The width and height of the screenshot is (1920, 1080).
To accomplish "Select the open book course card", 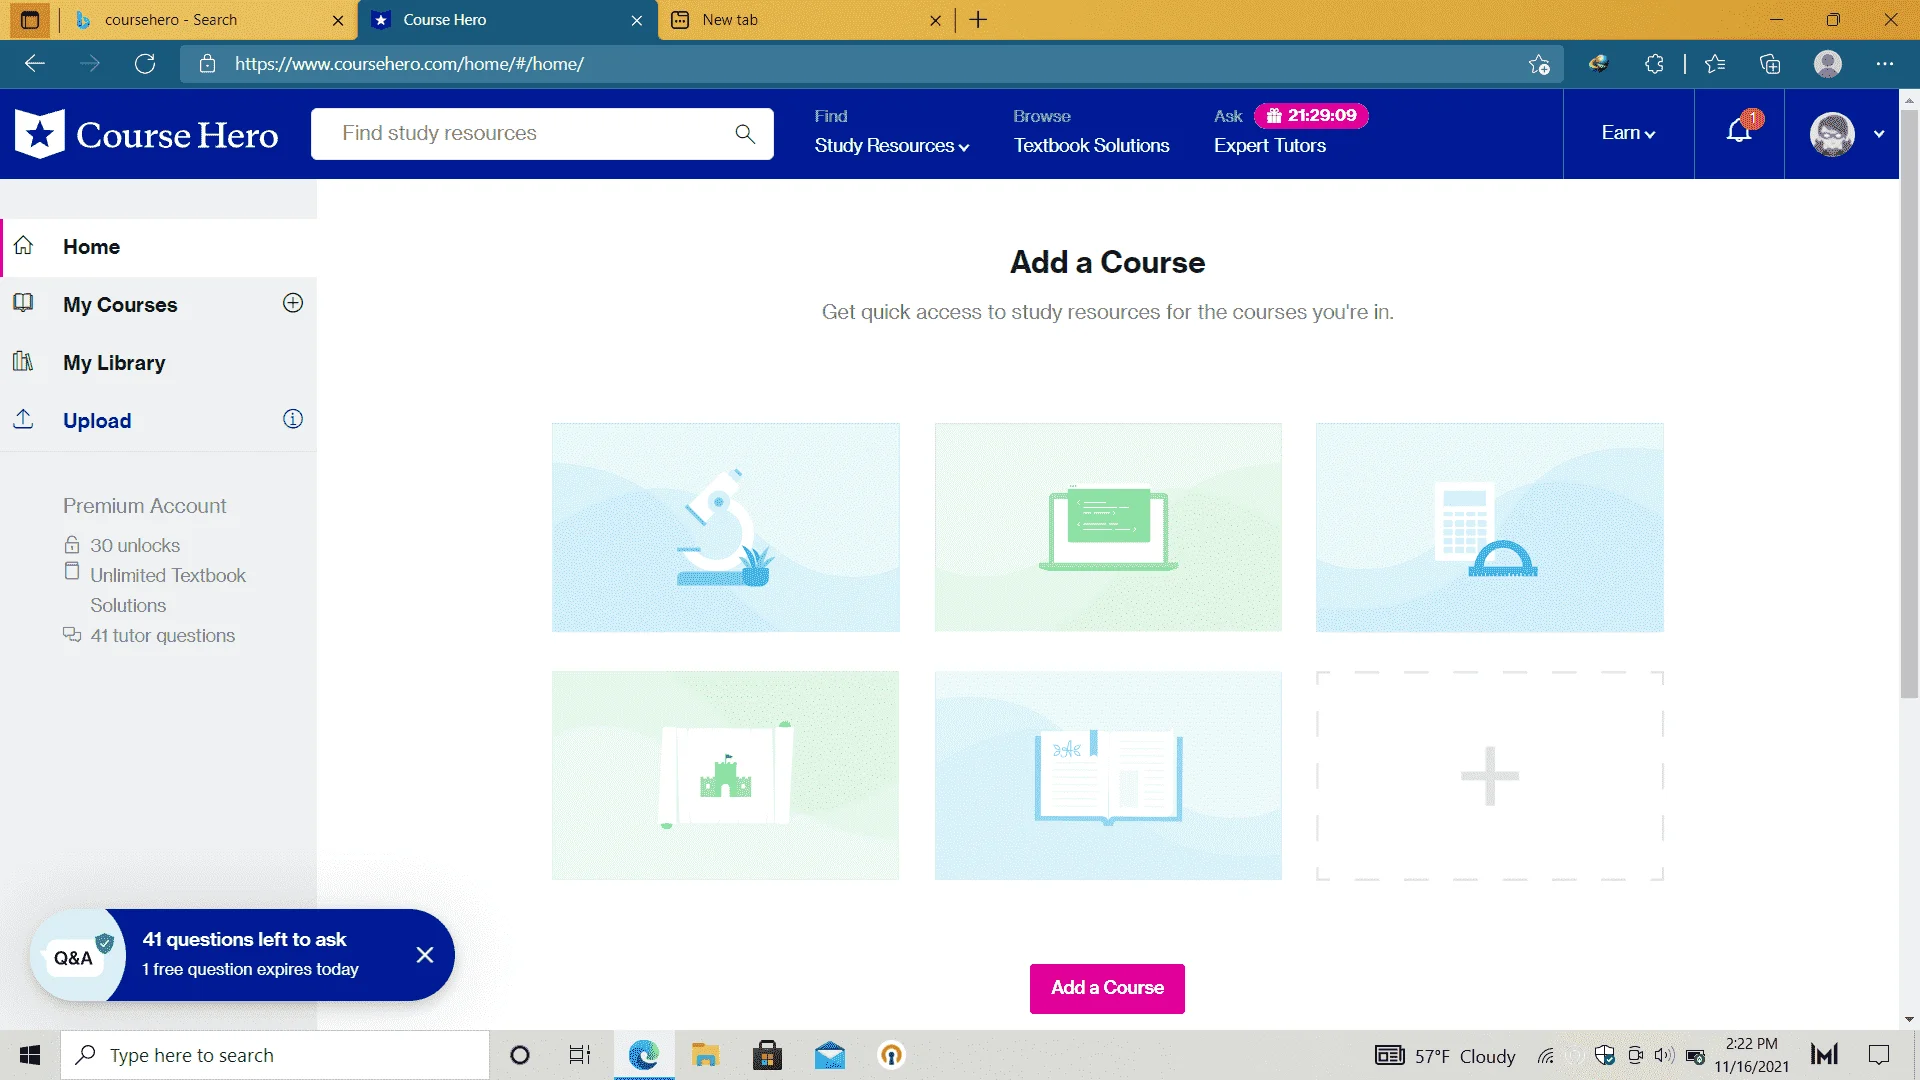I will coord(1108,775).
